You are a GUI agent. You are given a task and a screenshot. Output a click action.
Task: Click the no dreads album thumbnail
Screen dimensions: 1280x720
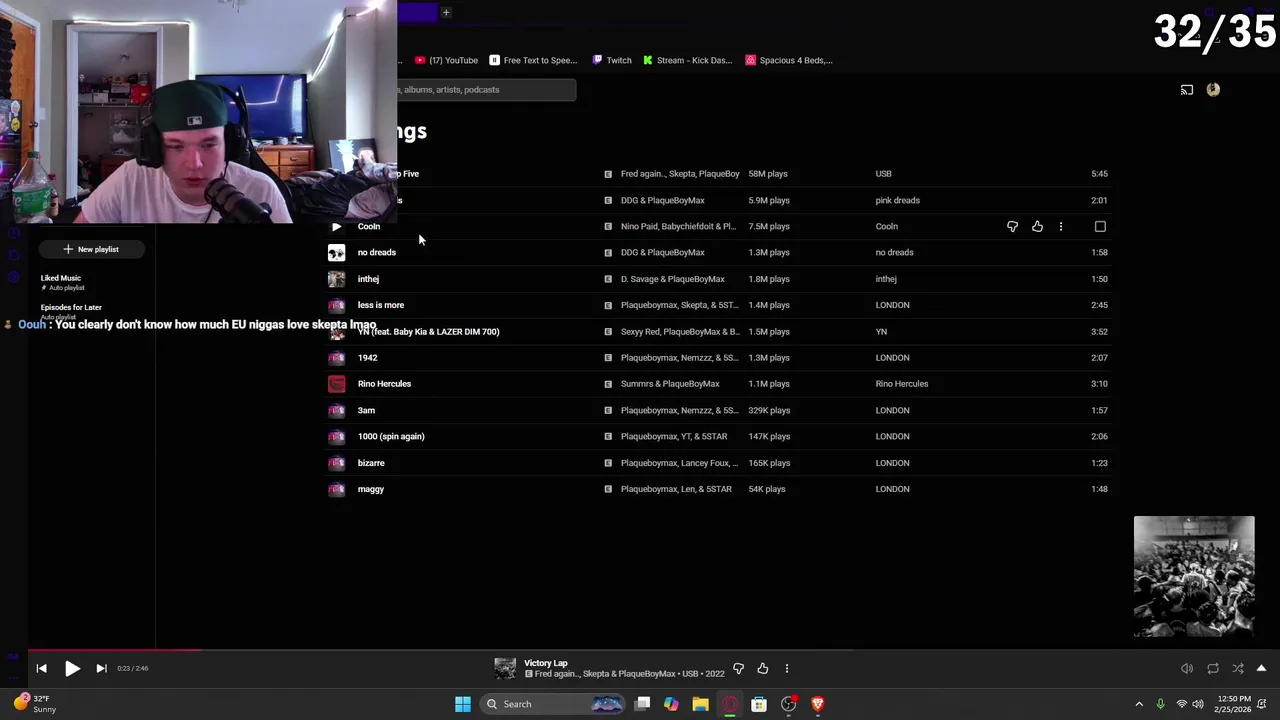click(x=336, y=252)
